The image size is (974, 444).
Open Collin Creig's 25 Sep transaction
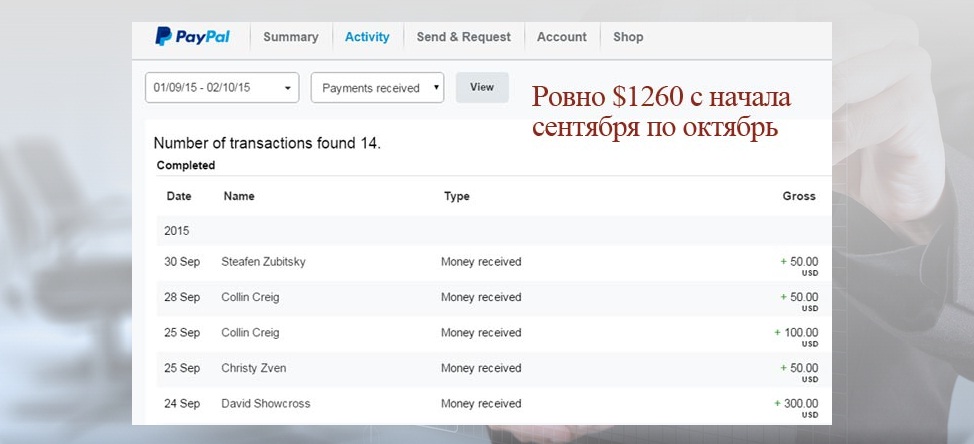pos(251,332)
